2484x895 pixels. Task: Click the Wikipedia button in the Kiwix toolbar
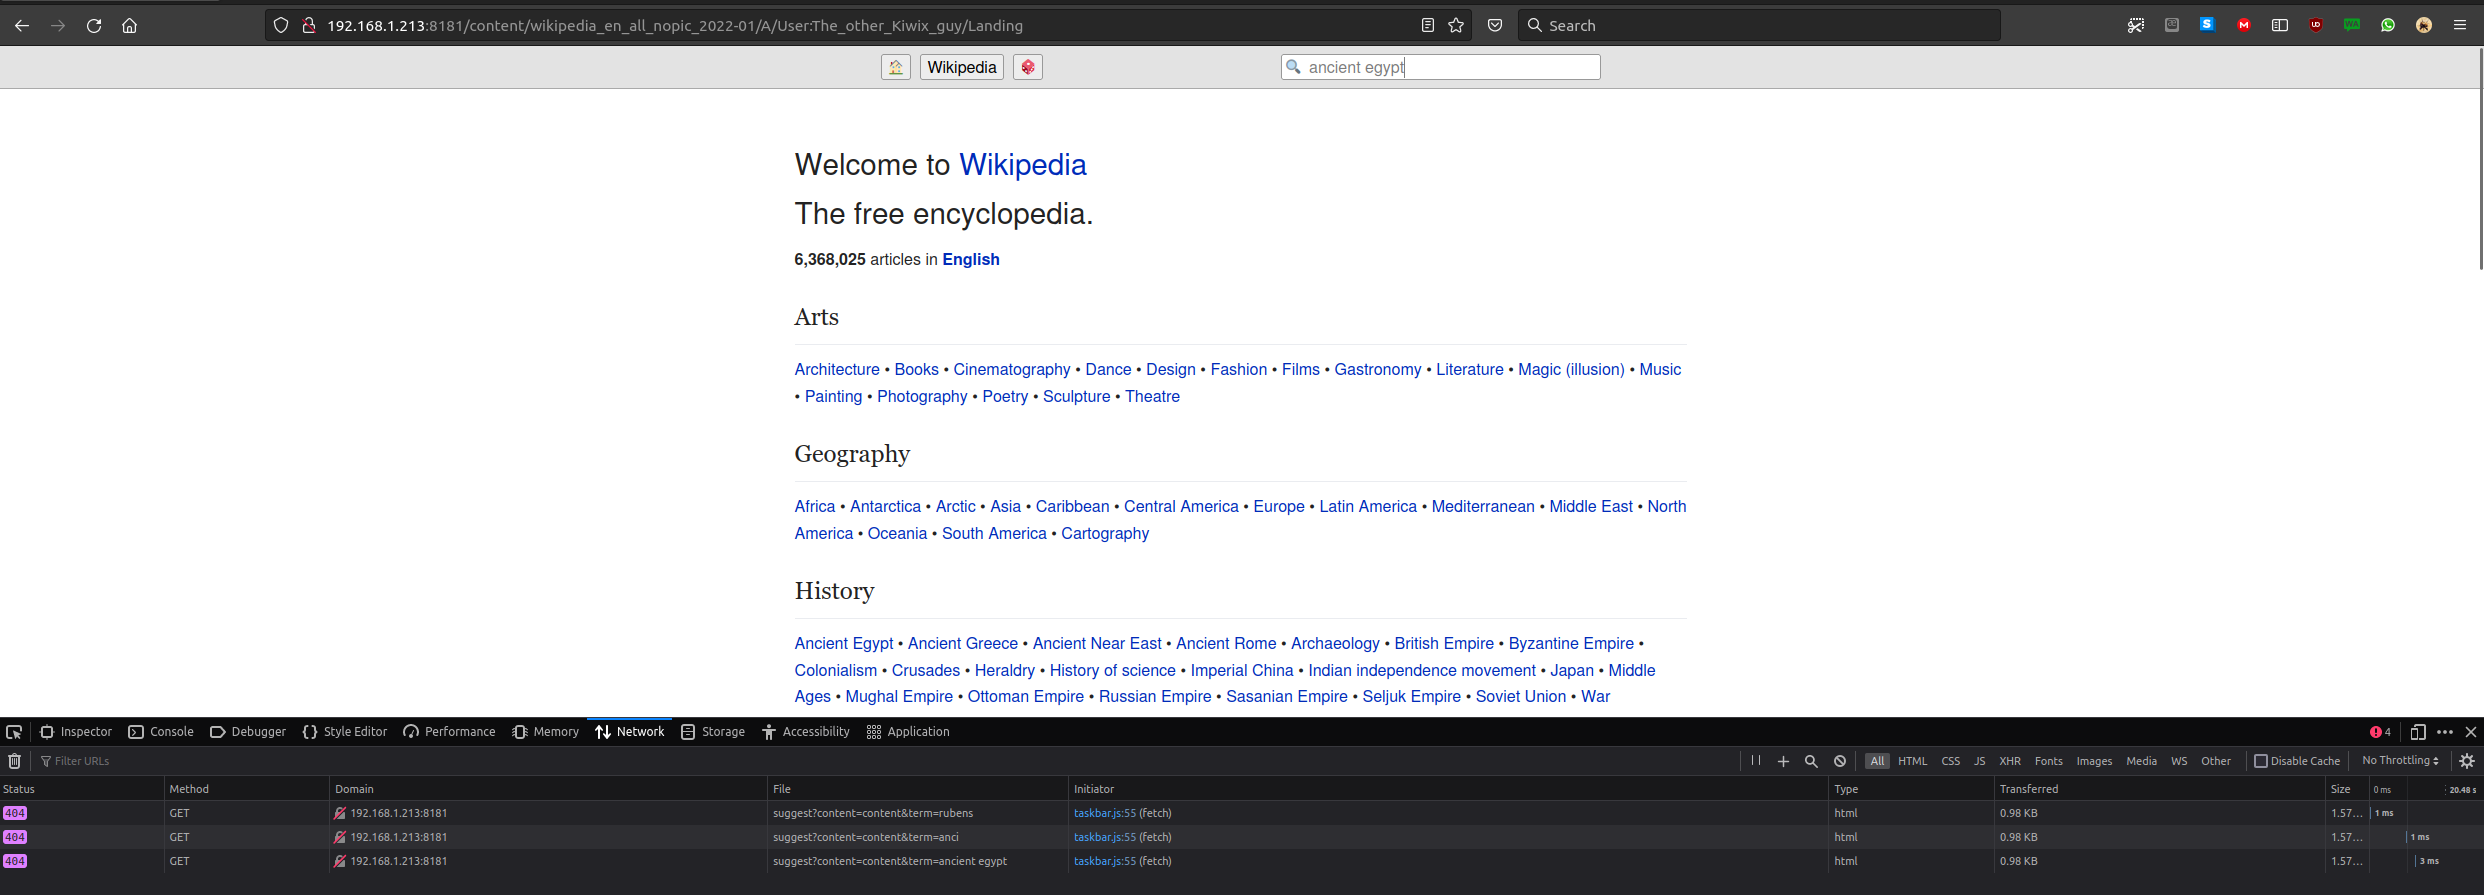tap(962, 67)
